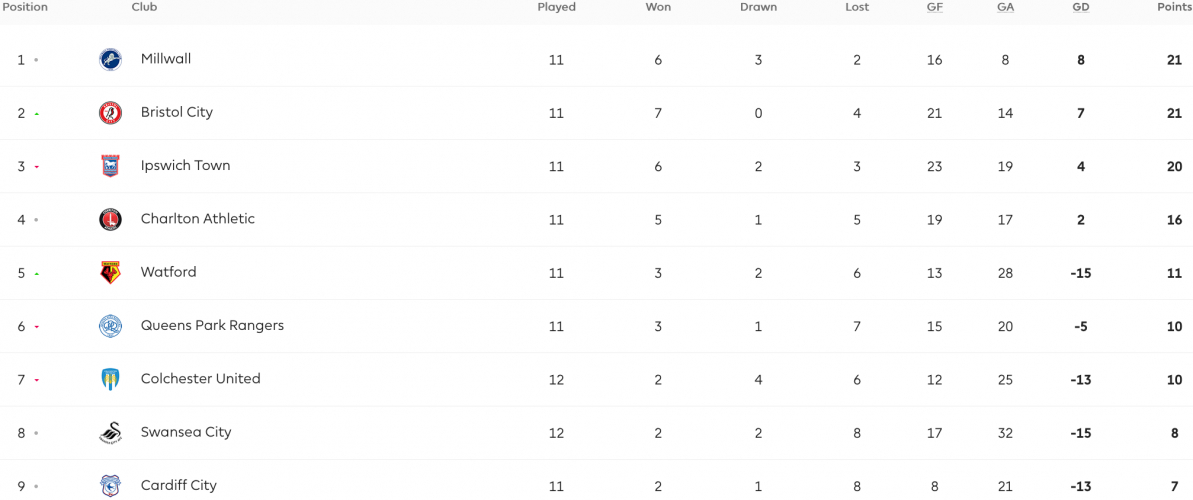
Task: Click the Charlton Athletic club crest
Action: (x=110, y=219)
